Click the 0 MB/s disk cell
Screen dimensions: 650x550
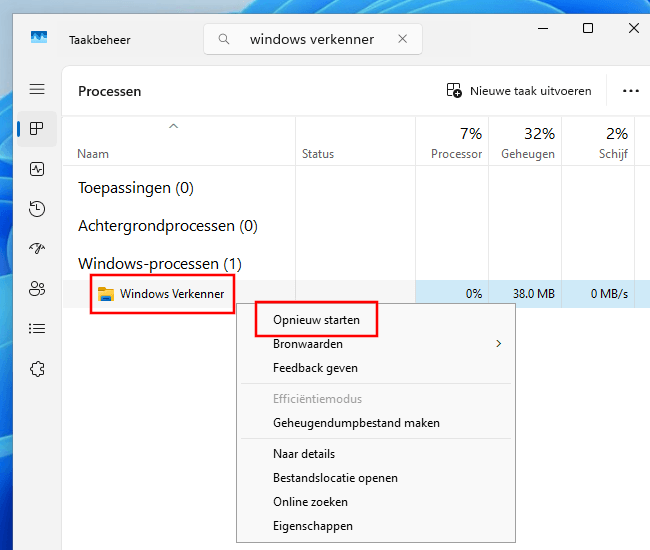click(x=598, y=294)
